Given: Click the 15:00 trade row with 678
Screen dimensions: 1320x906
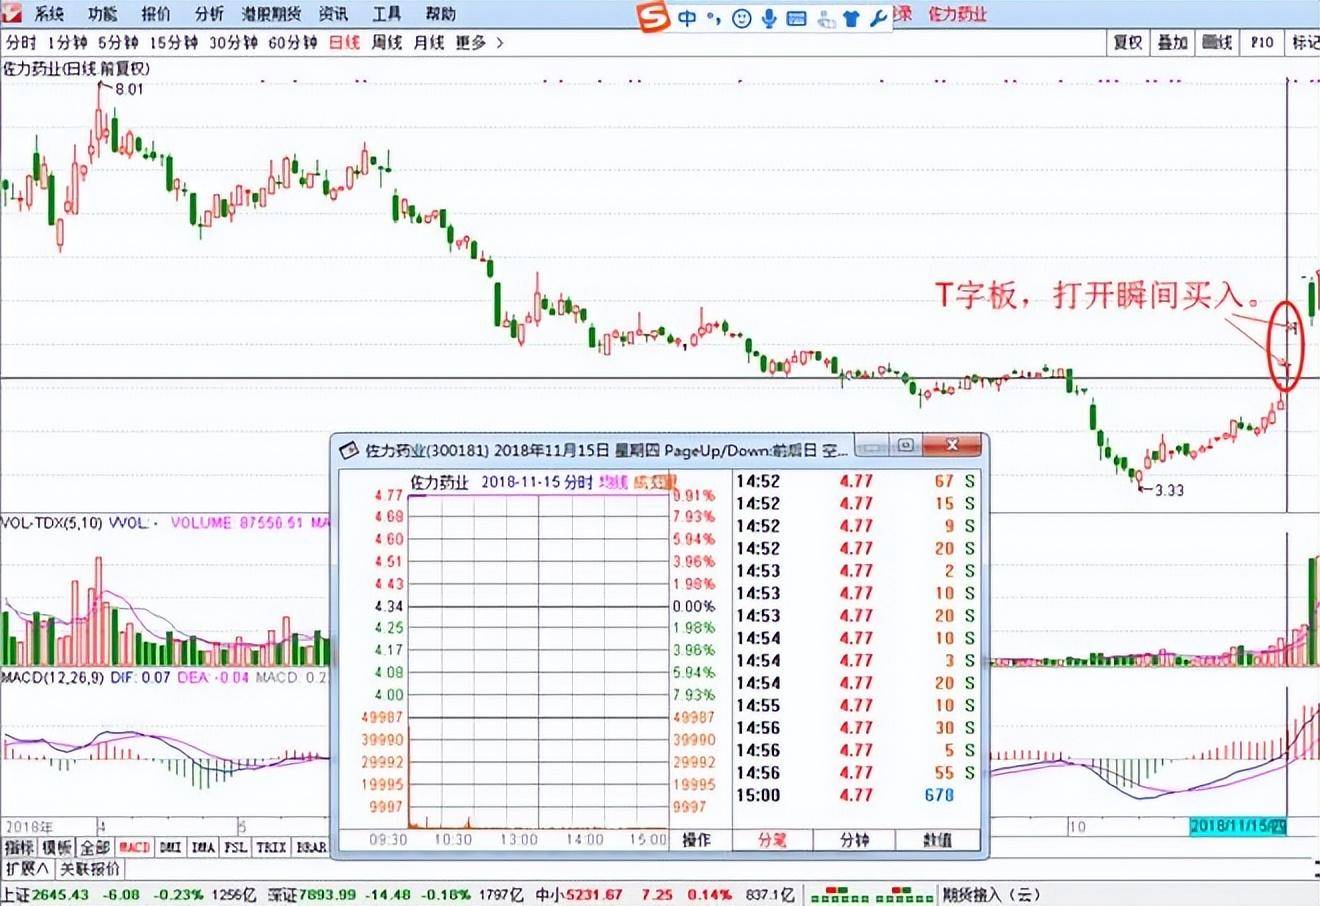Looking at the screenshot, I should click(856, 795).
